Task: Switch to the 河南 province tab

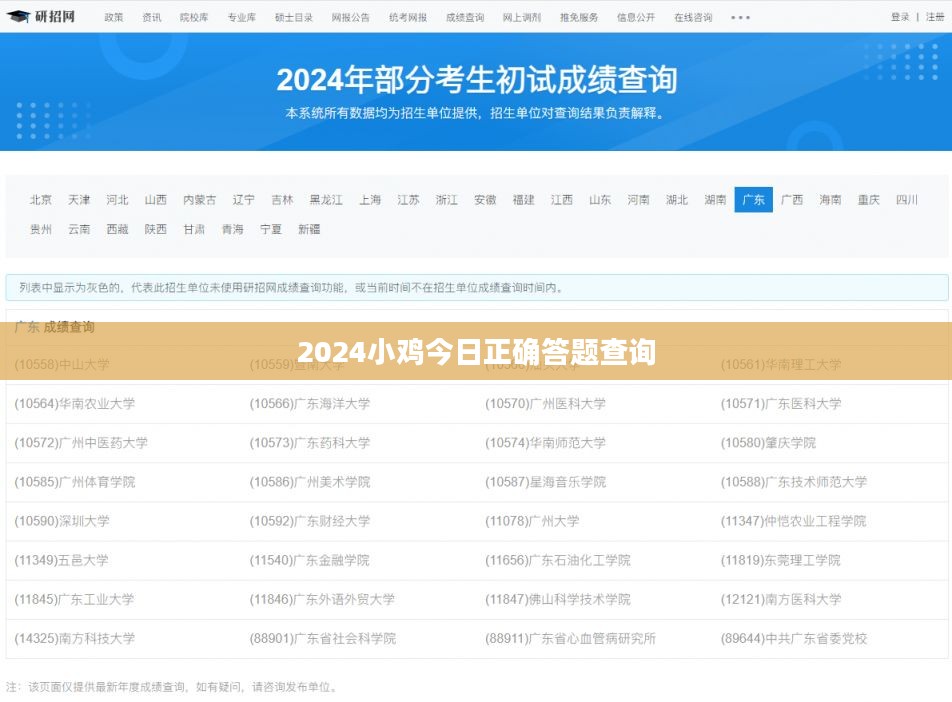Action: click(638, 200)
